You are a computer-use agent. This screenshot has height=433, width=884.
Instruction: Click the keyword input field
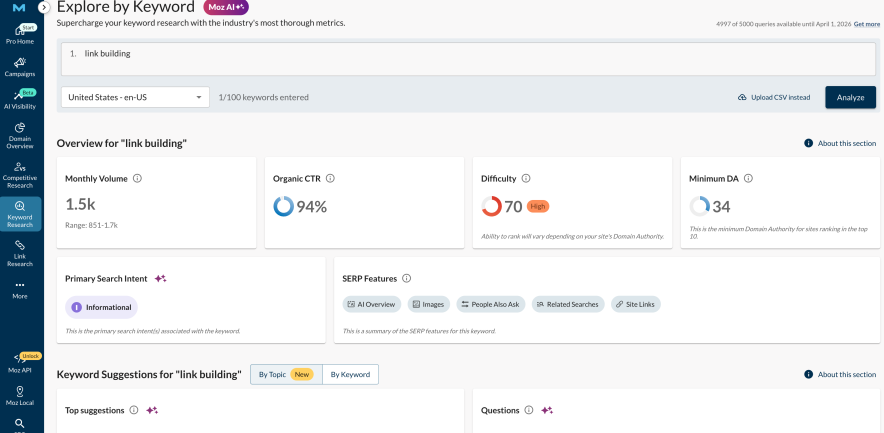pyautogui.click(x=468, y=58)
